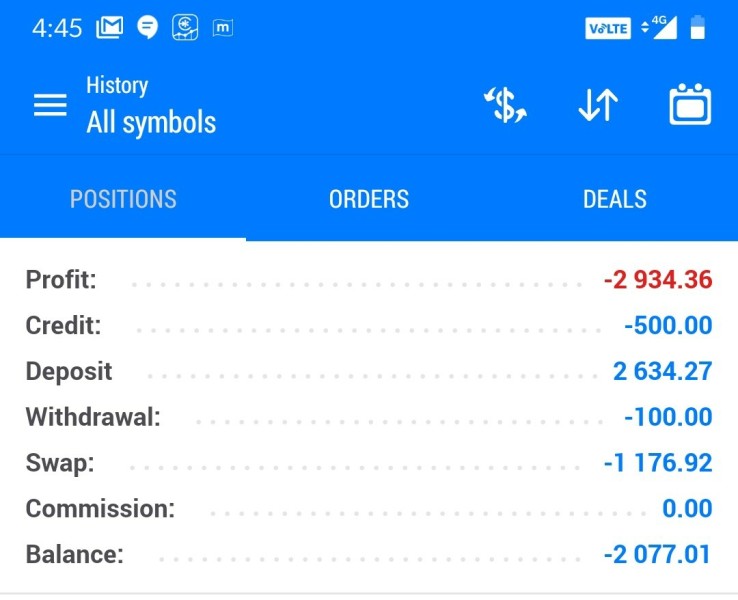Image resolution: width=738 pixels, height=600 pixels.
Task: Tap the 4G signal strength icon
Action: click(x=660, y=28)
